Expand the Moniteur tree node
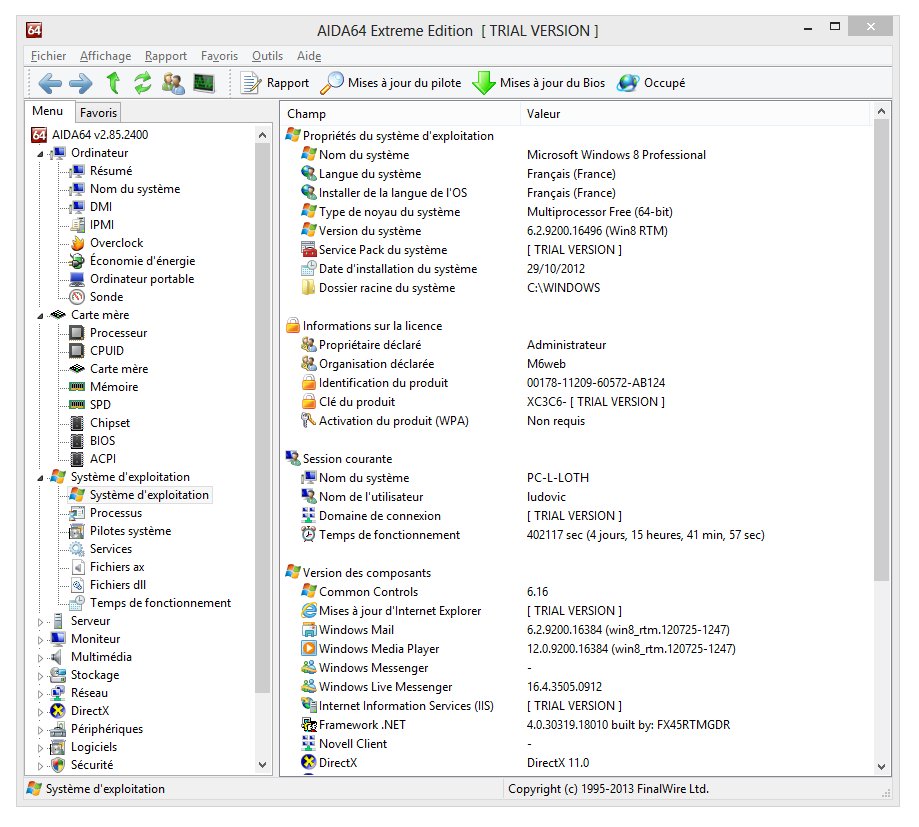Image resolution: width=919 pixels, height=827 pixels. click(x=40, y=640)
